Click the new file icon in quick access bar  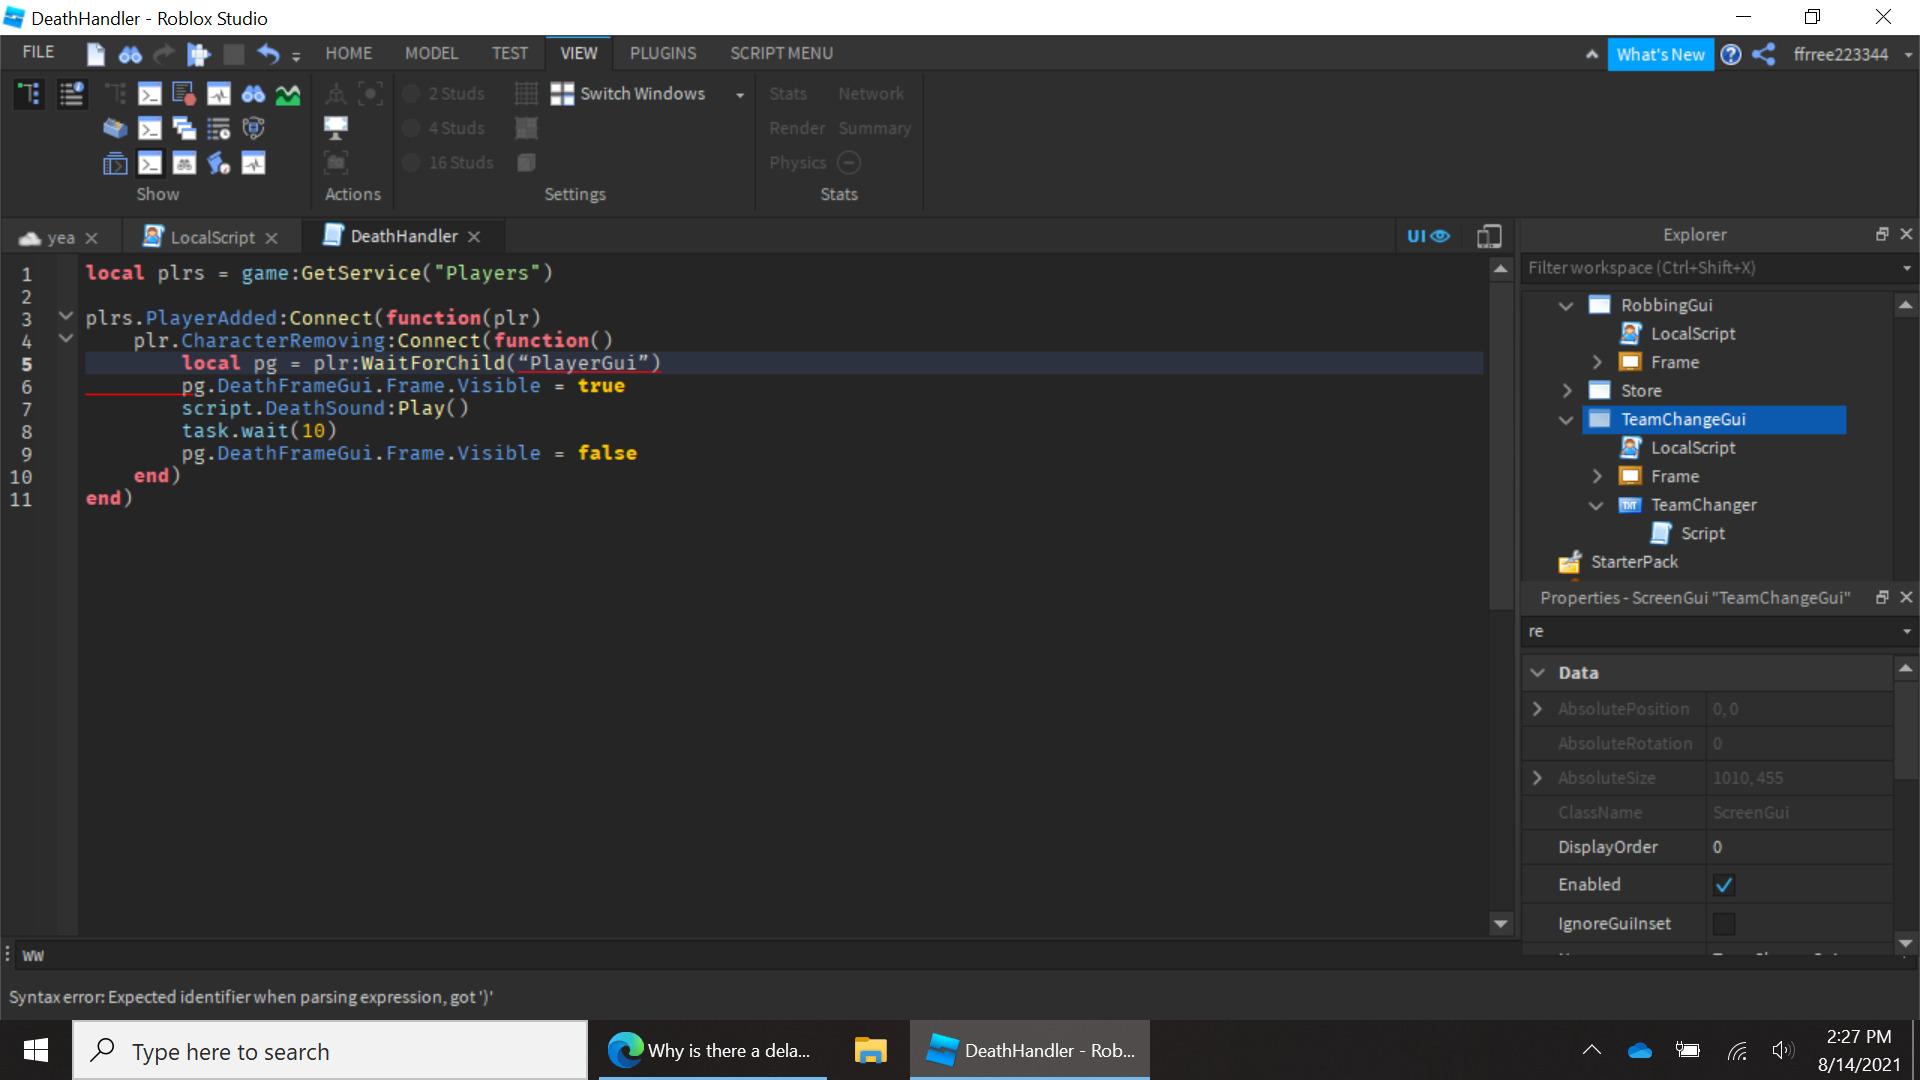click(96, 54)
